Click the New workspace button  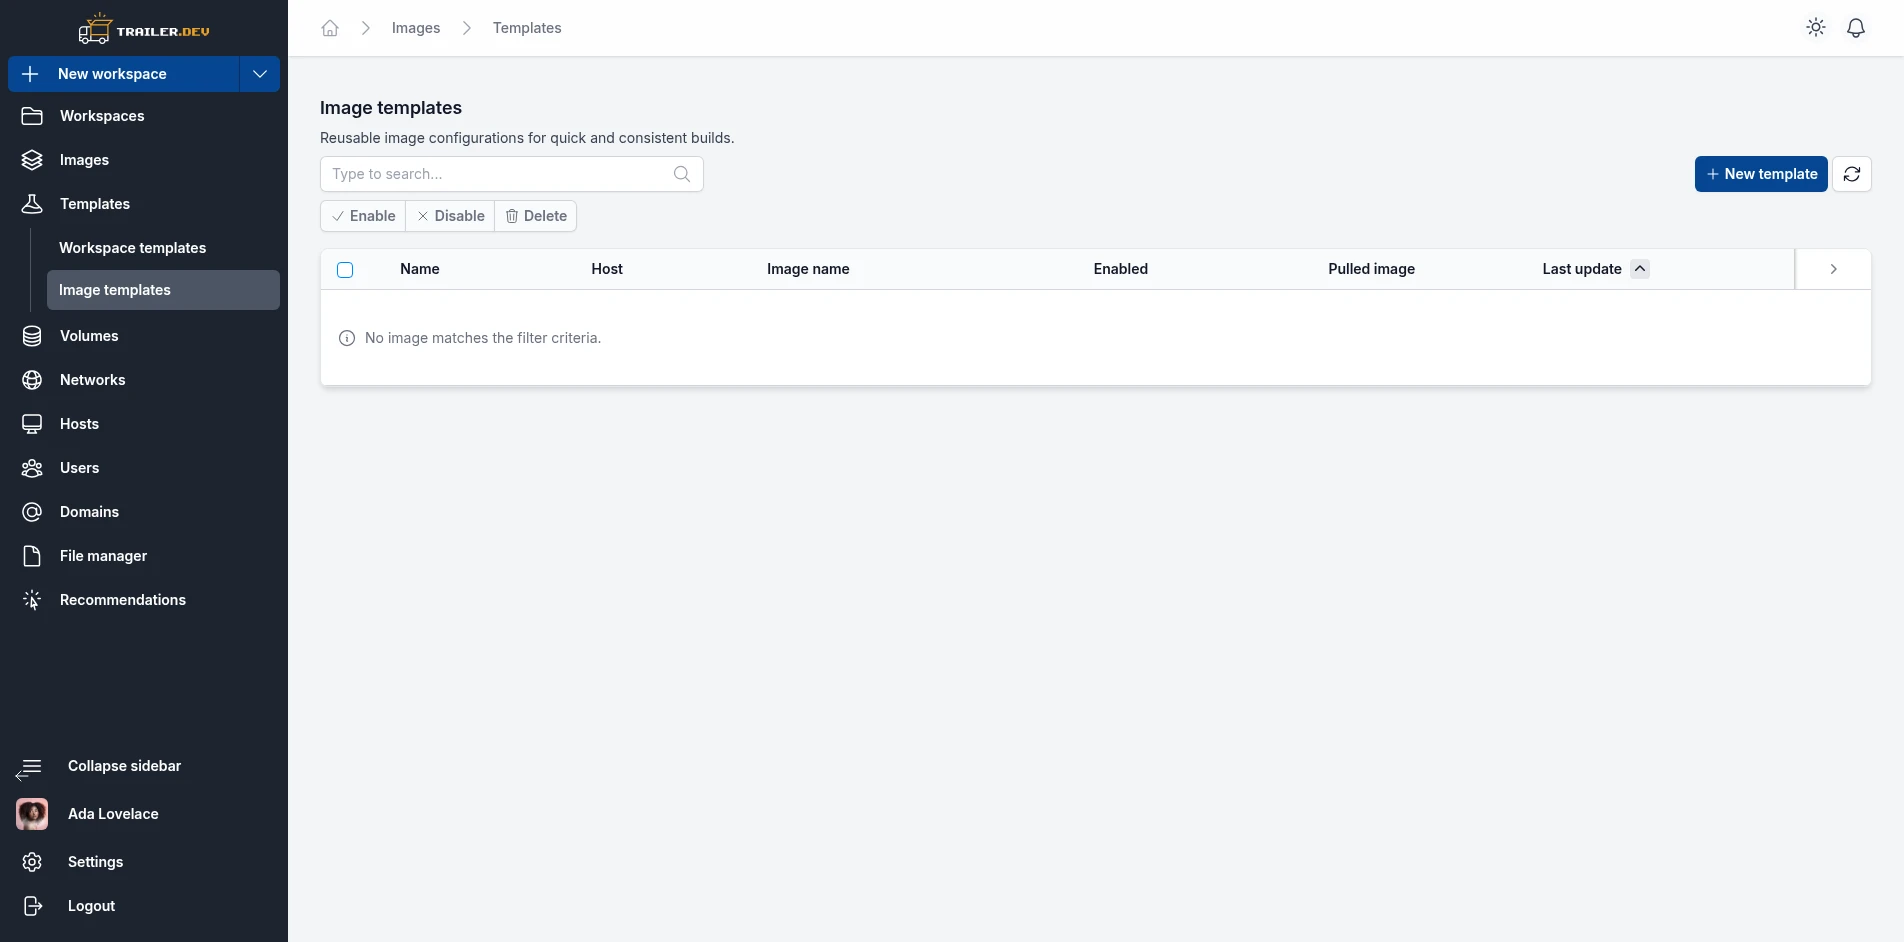124,74
